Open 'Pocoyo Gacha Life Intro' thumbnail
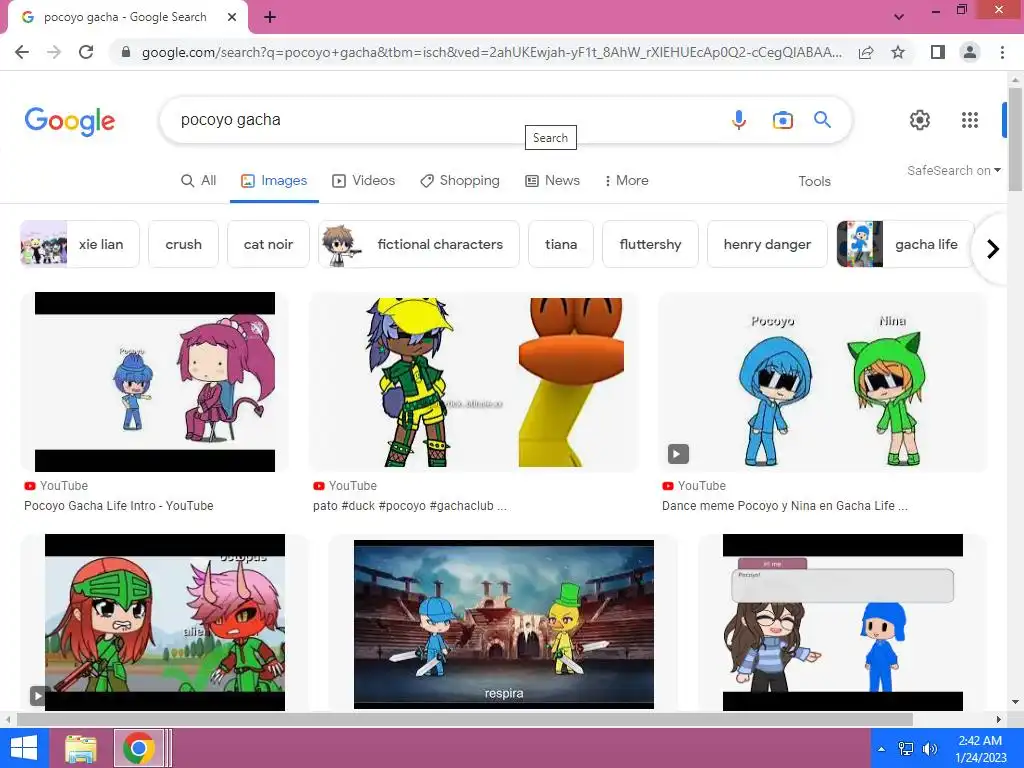 [x=155, y=382]
